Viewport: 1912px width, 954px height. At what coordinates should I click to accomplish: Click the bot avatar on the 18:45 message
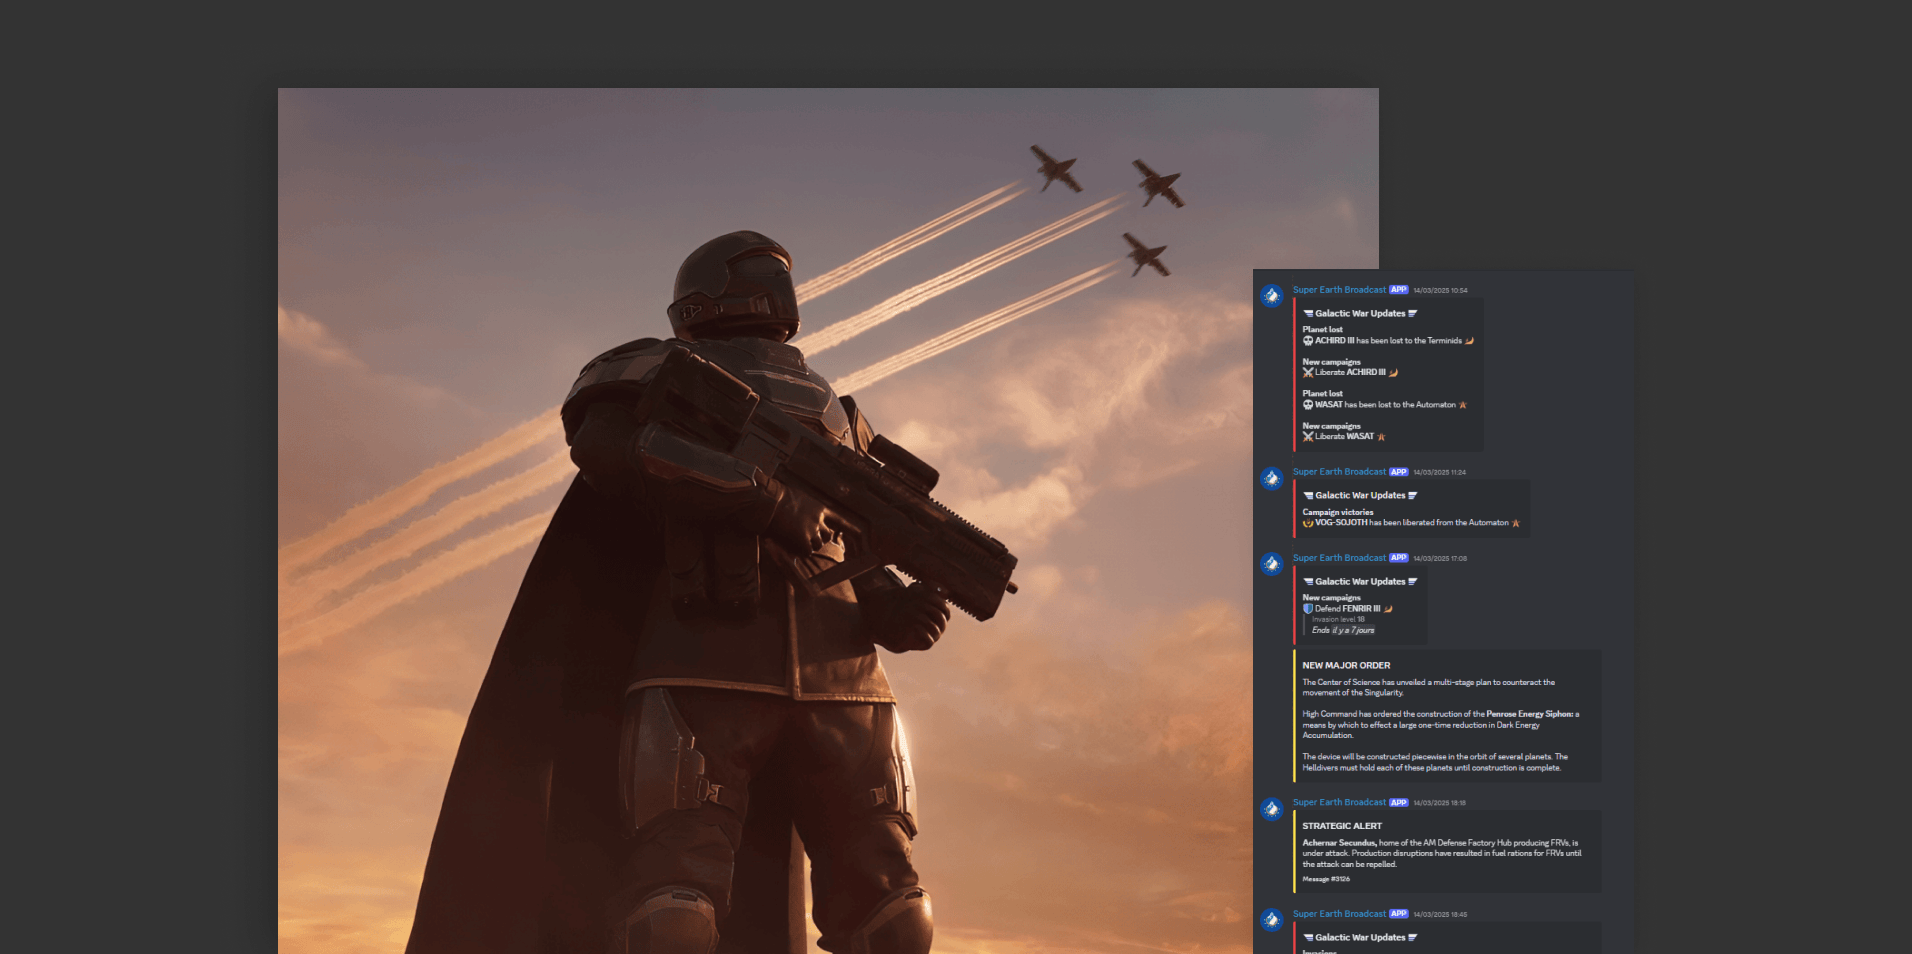tap(1272, 920)
